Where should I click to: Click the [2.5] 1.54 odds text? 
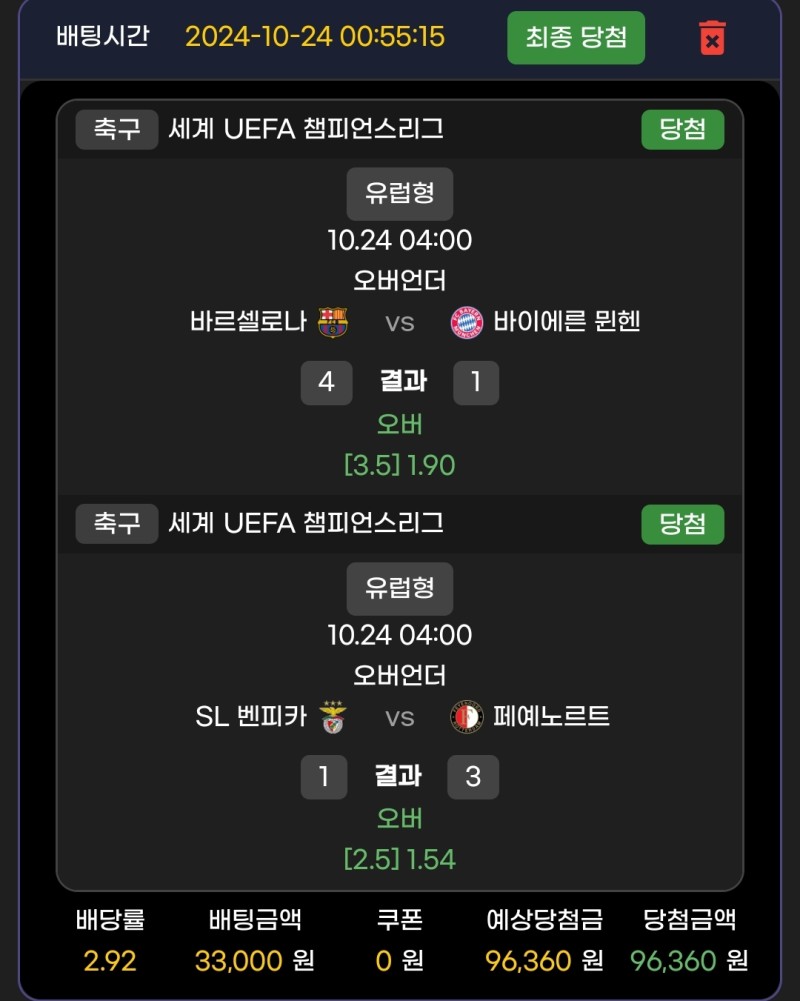399,859
